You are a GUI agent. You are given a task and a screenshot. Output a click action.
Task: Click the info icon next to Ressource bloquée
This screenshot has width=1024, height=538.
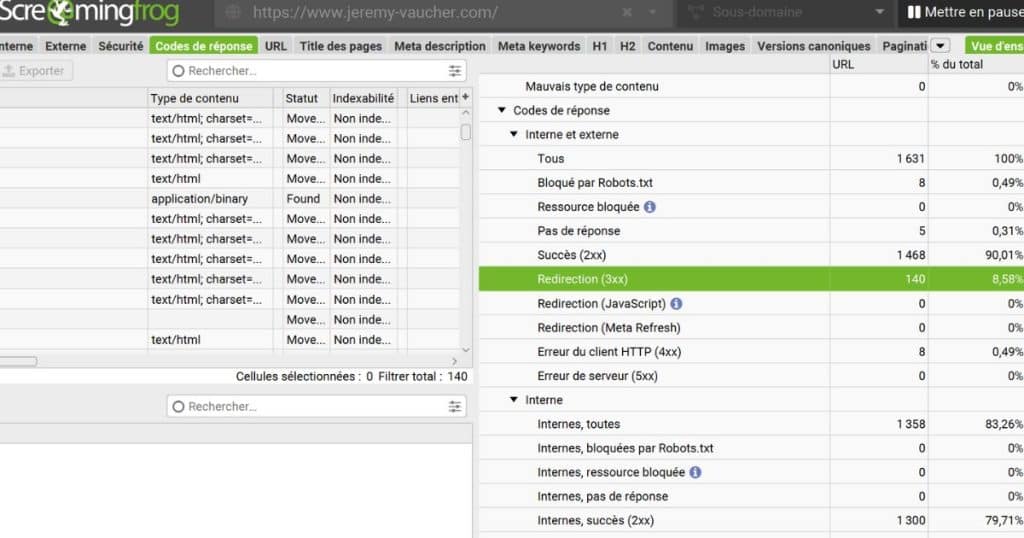[650, 207]
